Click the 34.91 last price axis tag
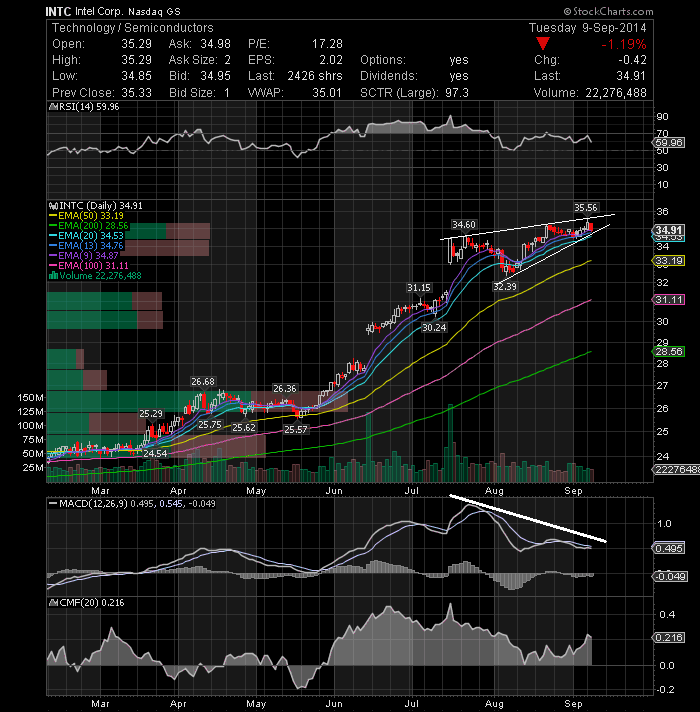 coord(668,230)
